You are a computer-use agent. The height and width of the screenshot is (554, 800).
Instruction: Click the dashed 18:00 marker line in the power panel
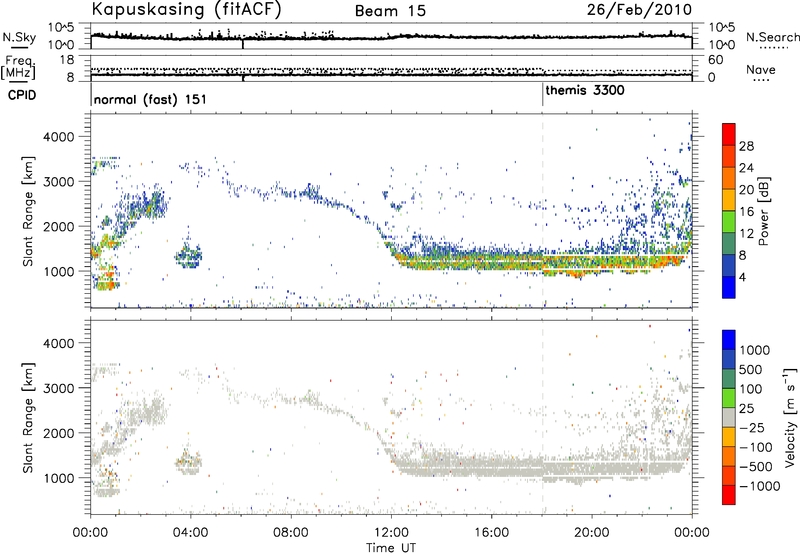tap(542, 210)
